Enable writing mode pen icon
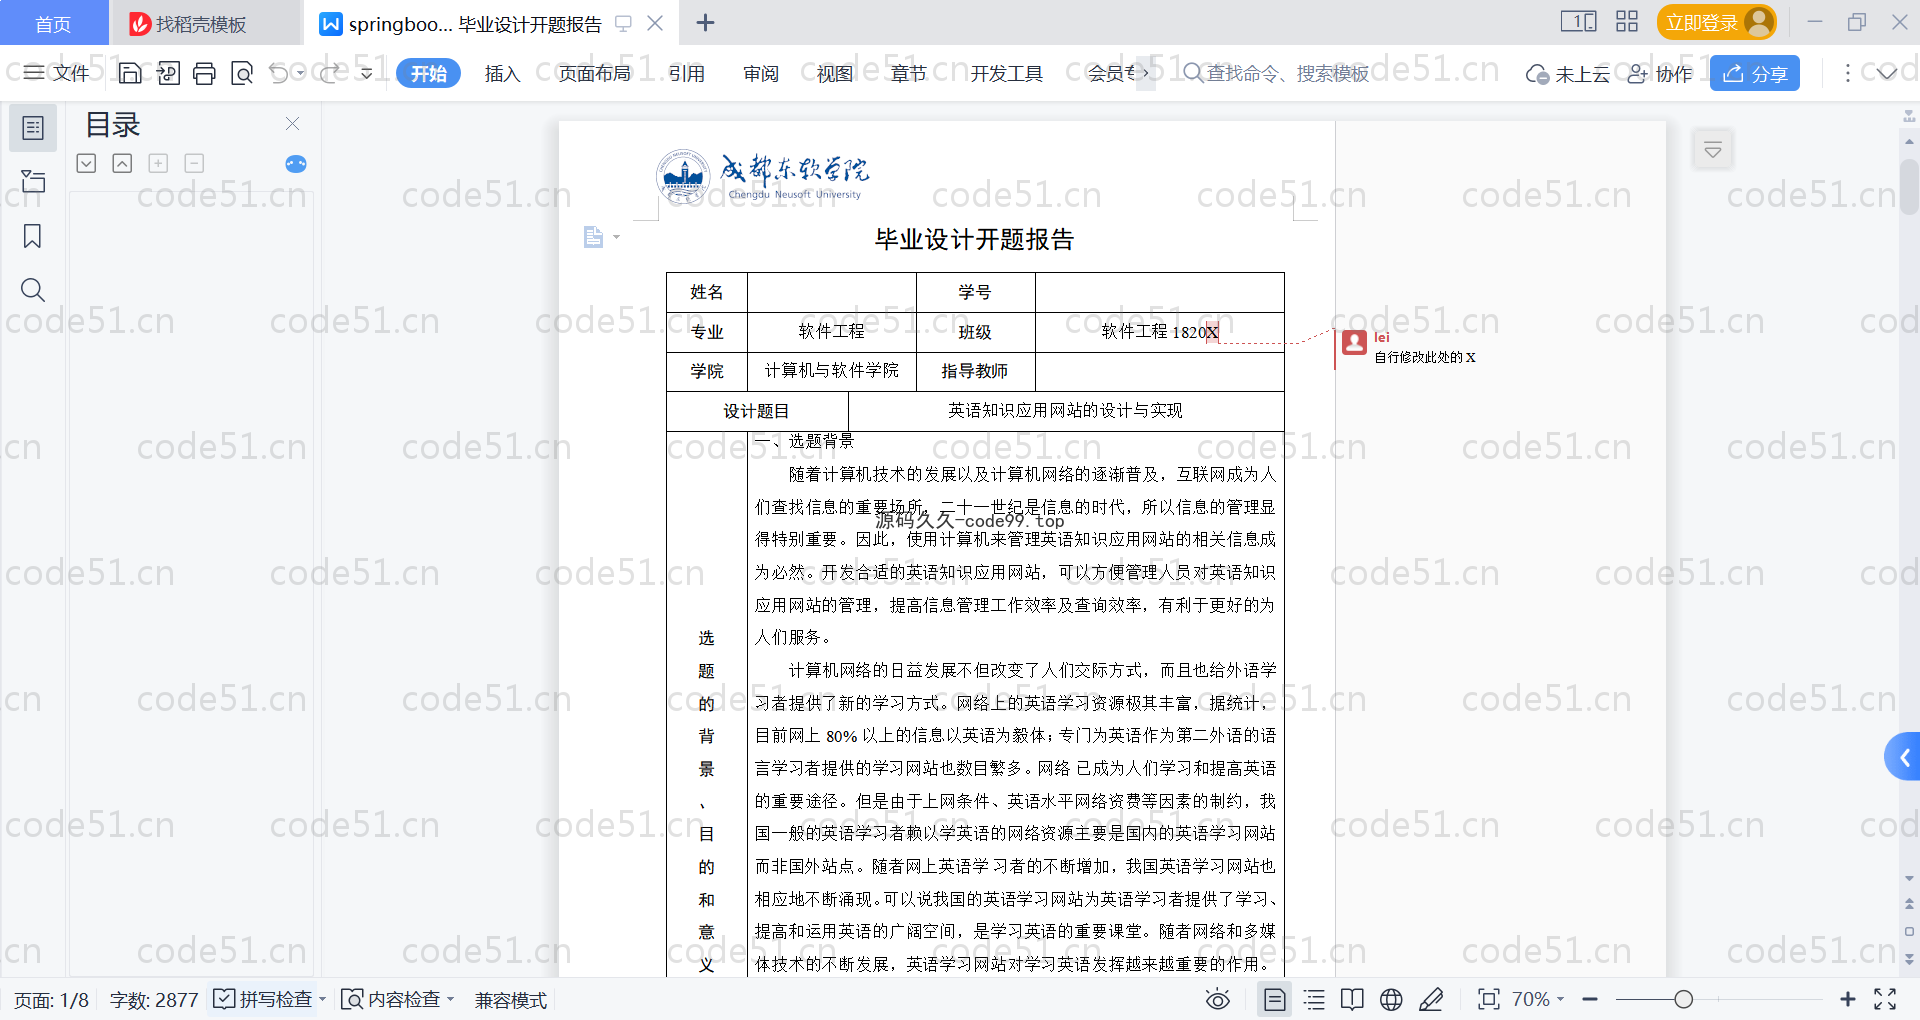1920x1020 pixels. click(1431, 999)
